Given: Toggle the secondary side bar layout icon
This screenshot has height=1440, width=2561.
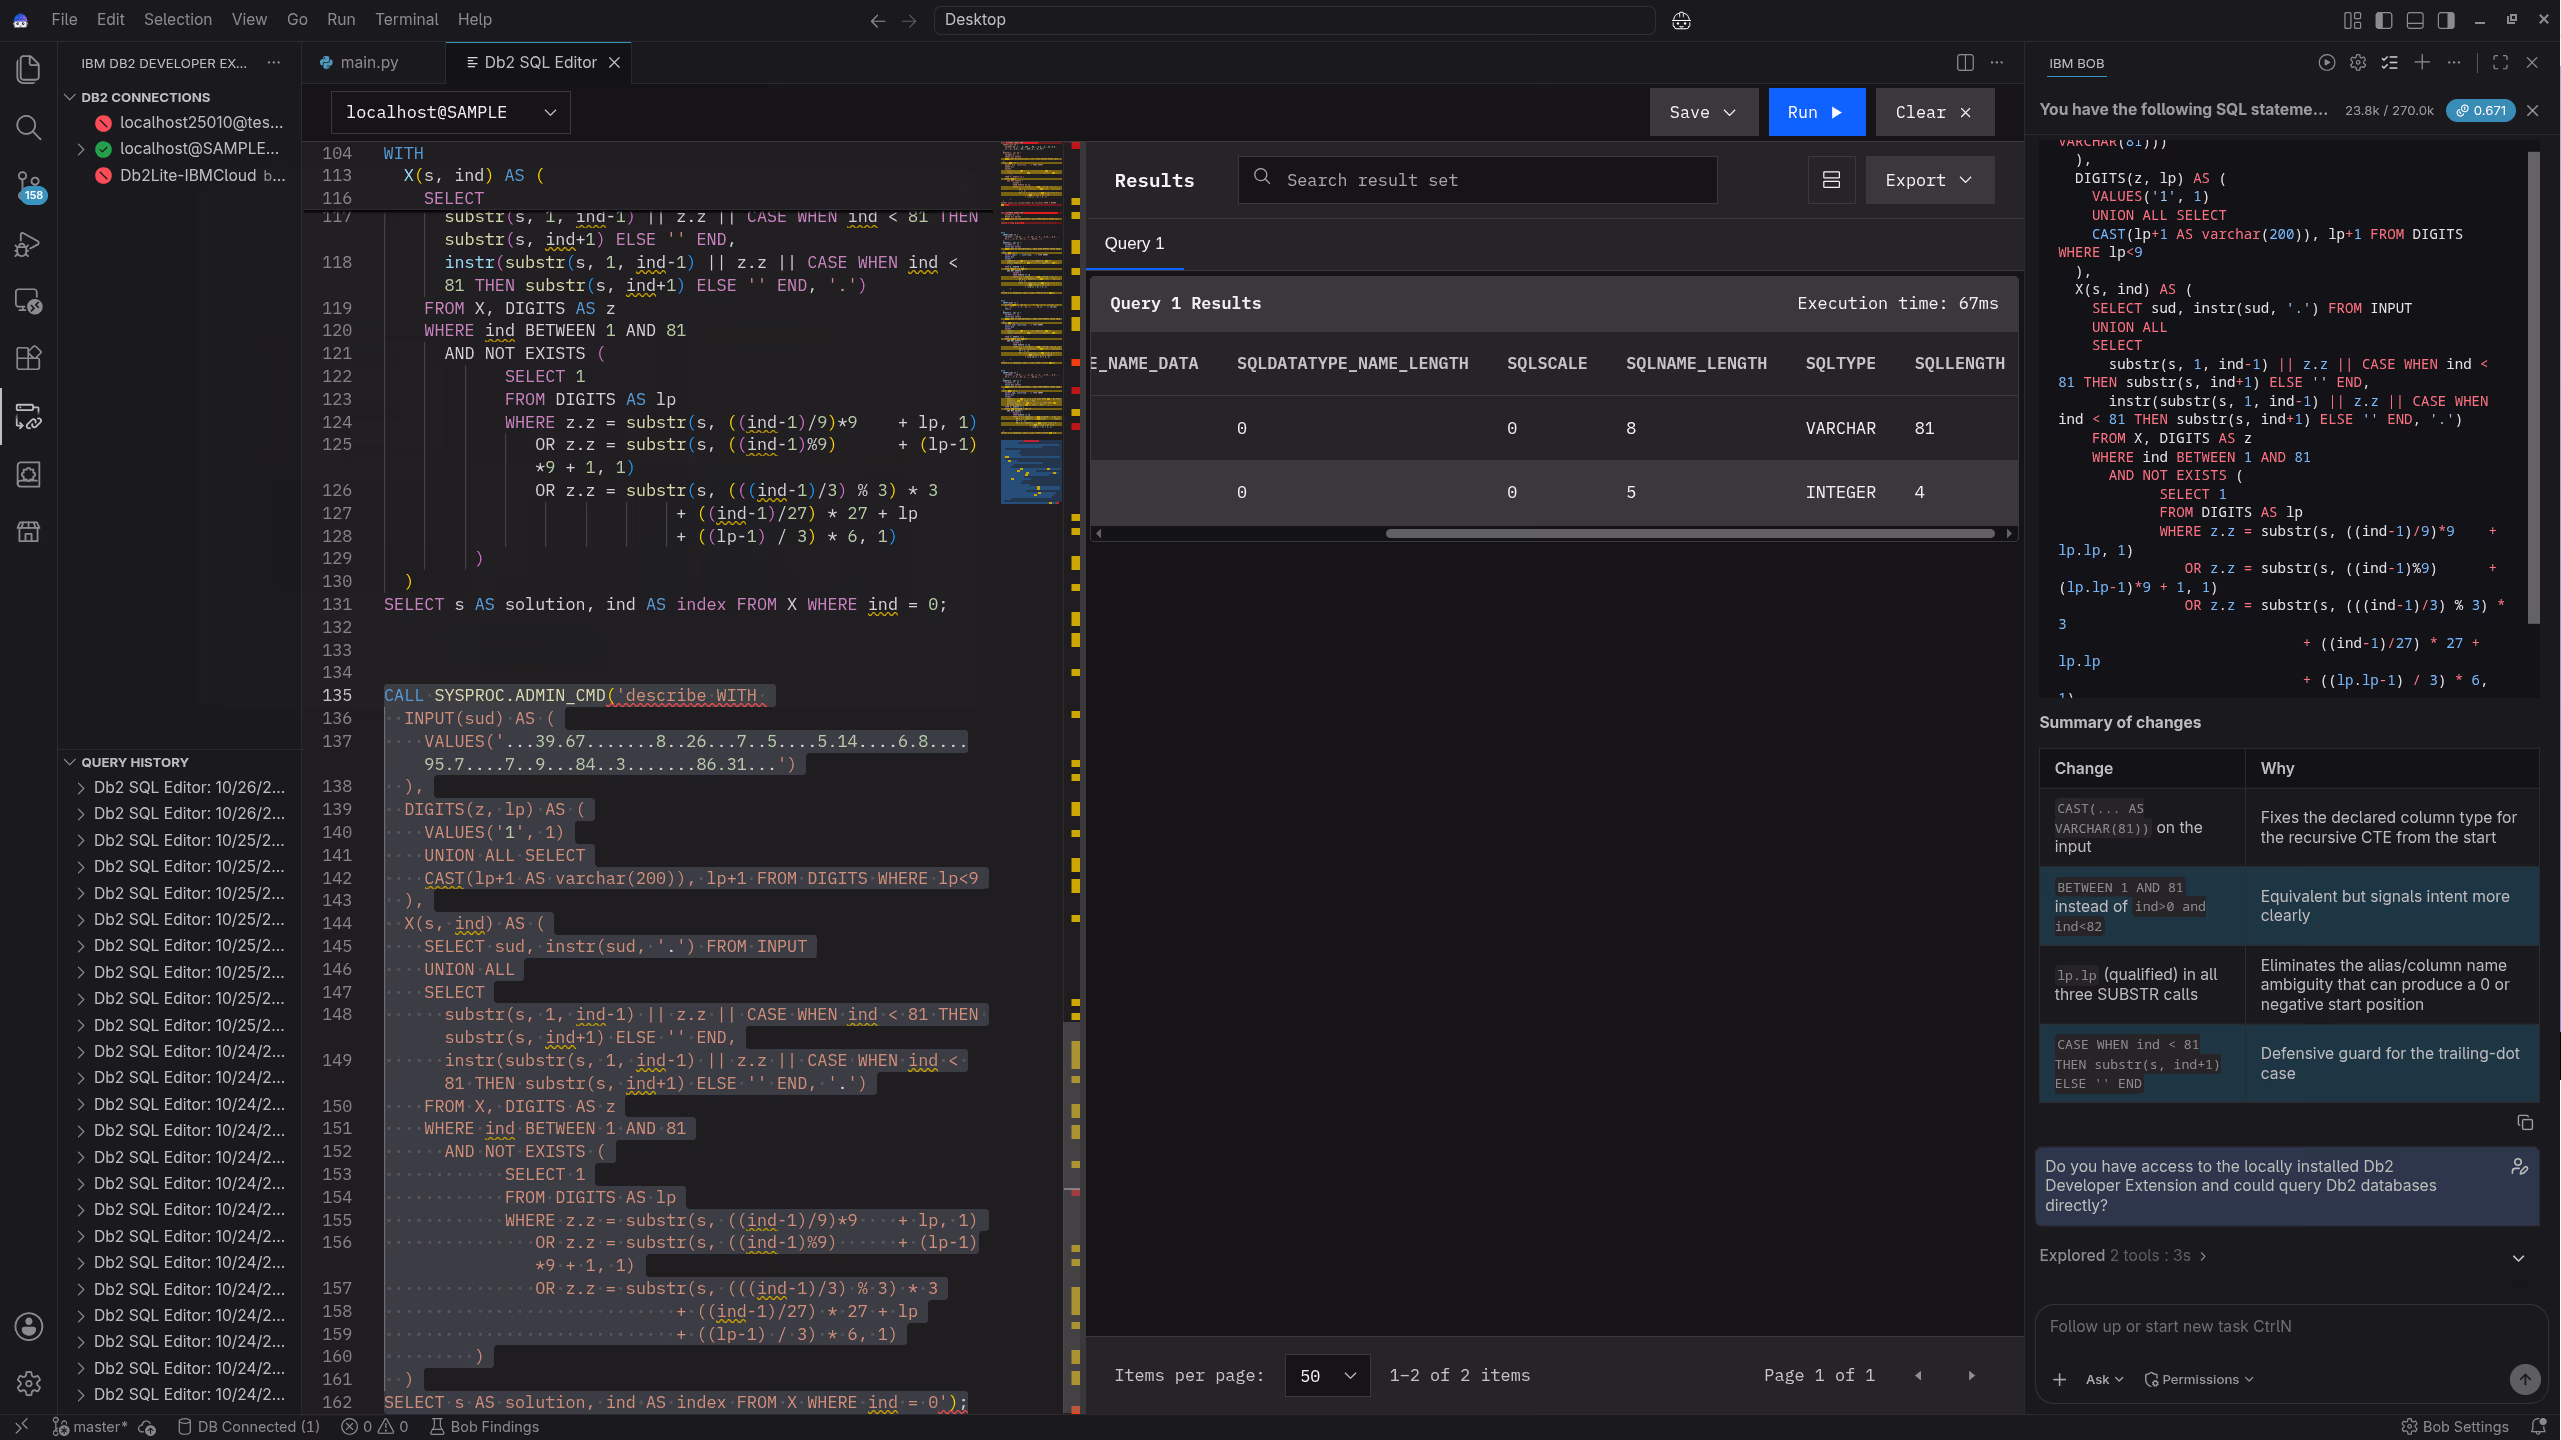Looking at the screenshot, I should point(2446,20).
